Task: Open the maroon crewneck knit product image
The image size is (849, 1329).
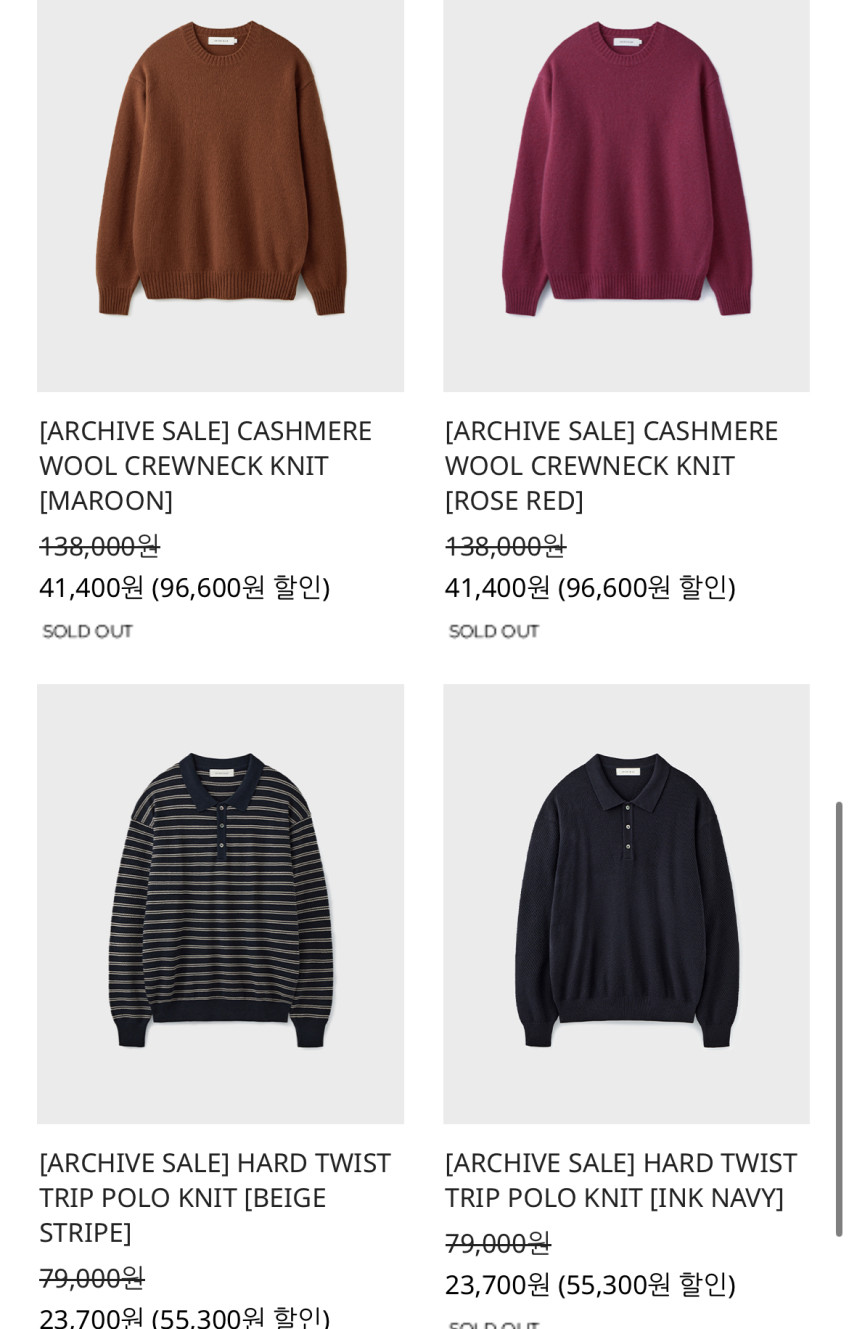Action: 220,195
